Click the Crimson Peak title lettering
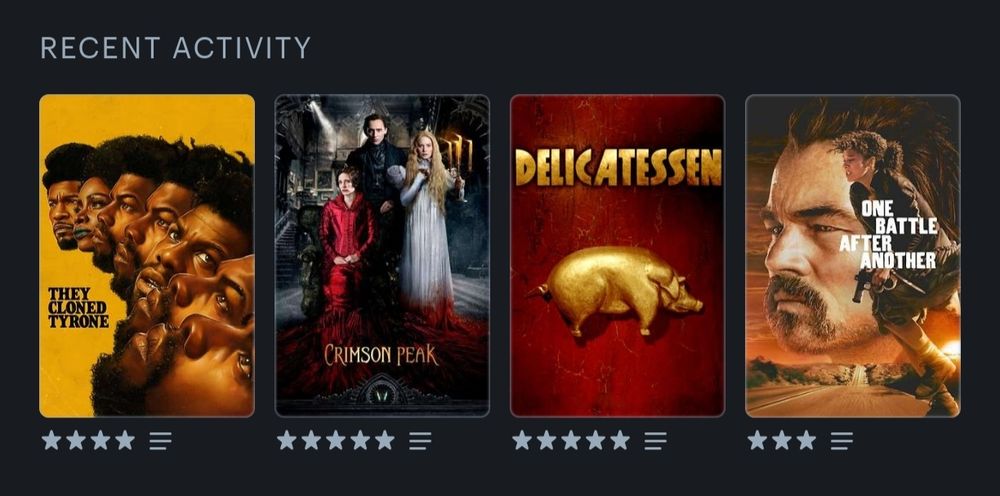The width and height of the screenshot is (1000, 496). tap(381, 354)
